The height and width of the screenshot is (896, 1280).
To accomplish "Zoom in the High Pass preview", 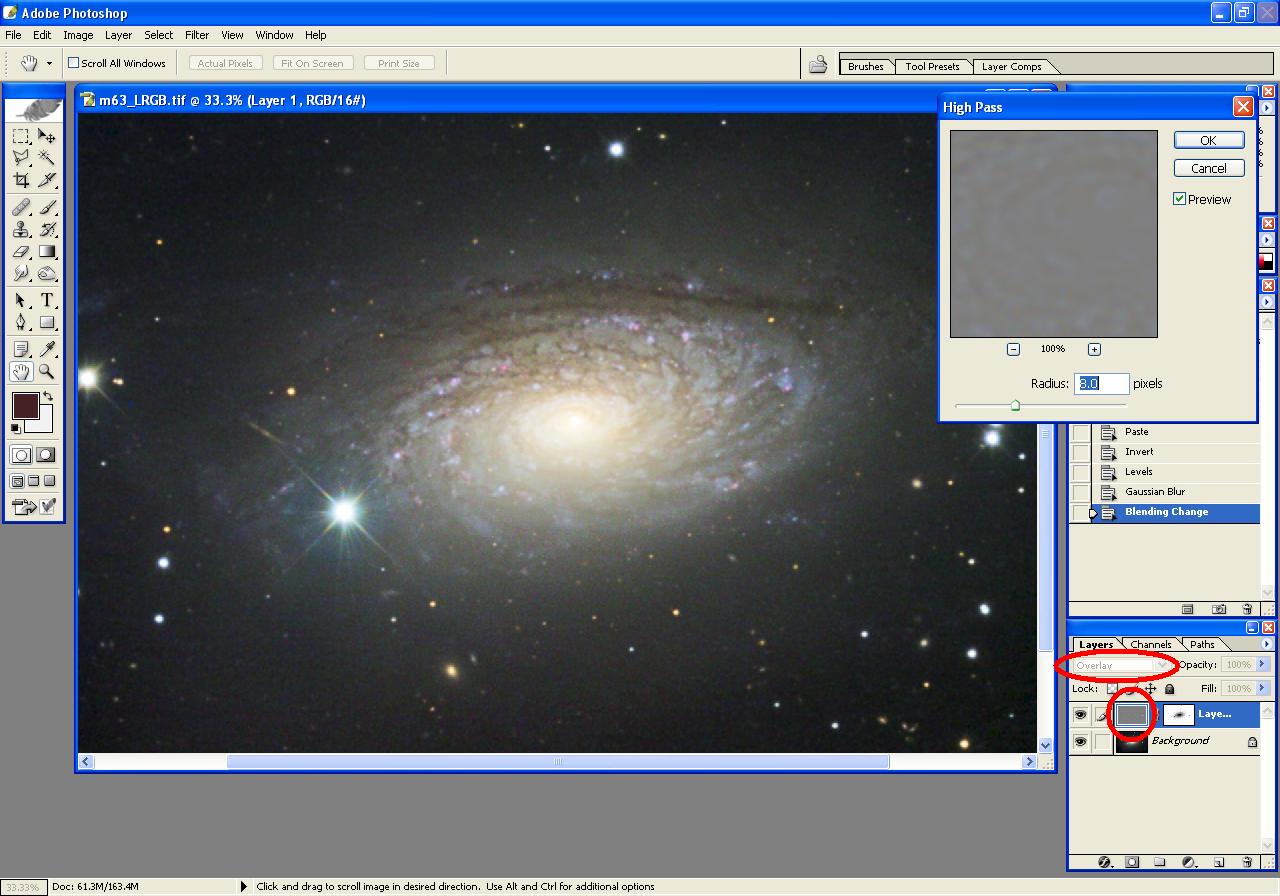I will pyautogui.click(x=1094, y=349).
